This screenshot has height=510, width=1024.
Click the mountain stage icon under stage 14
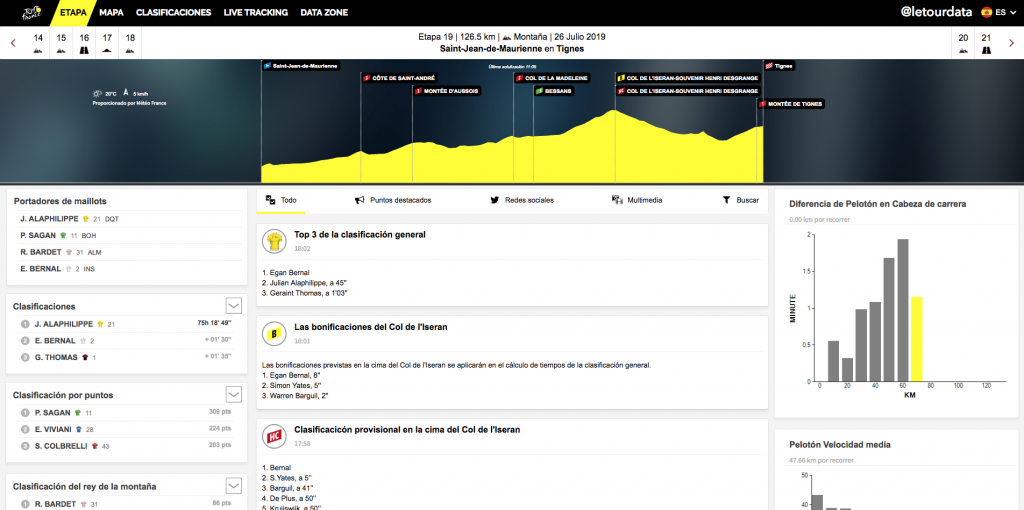[38, 50]
